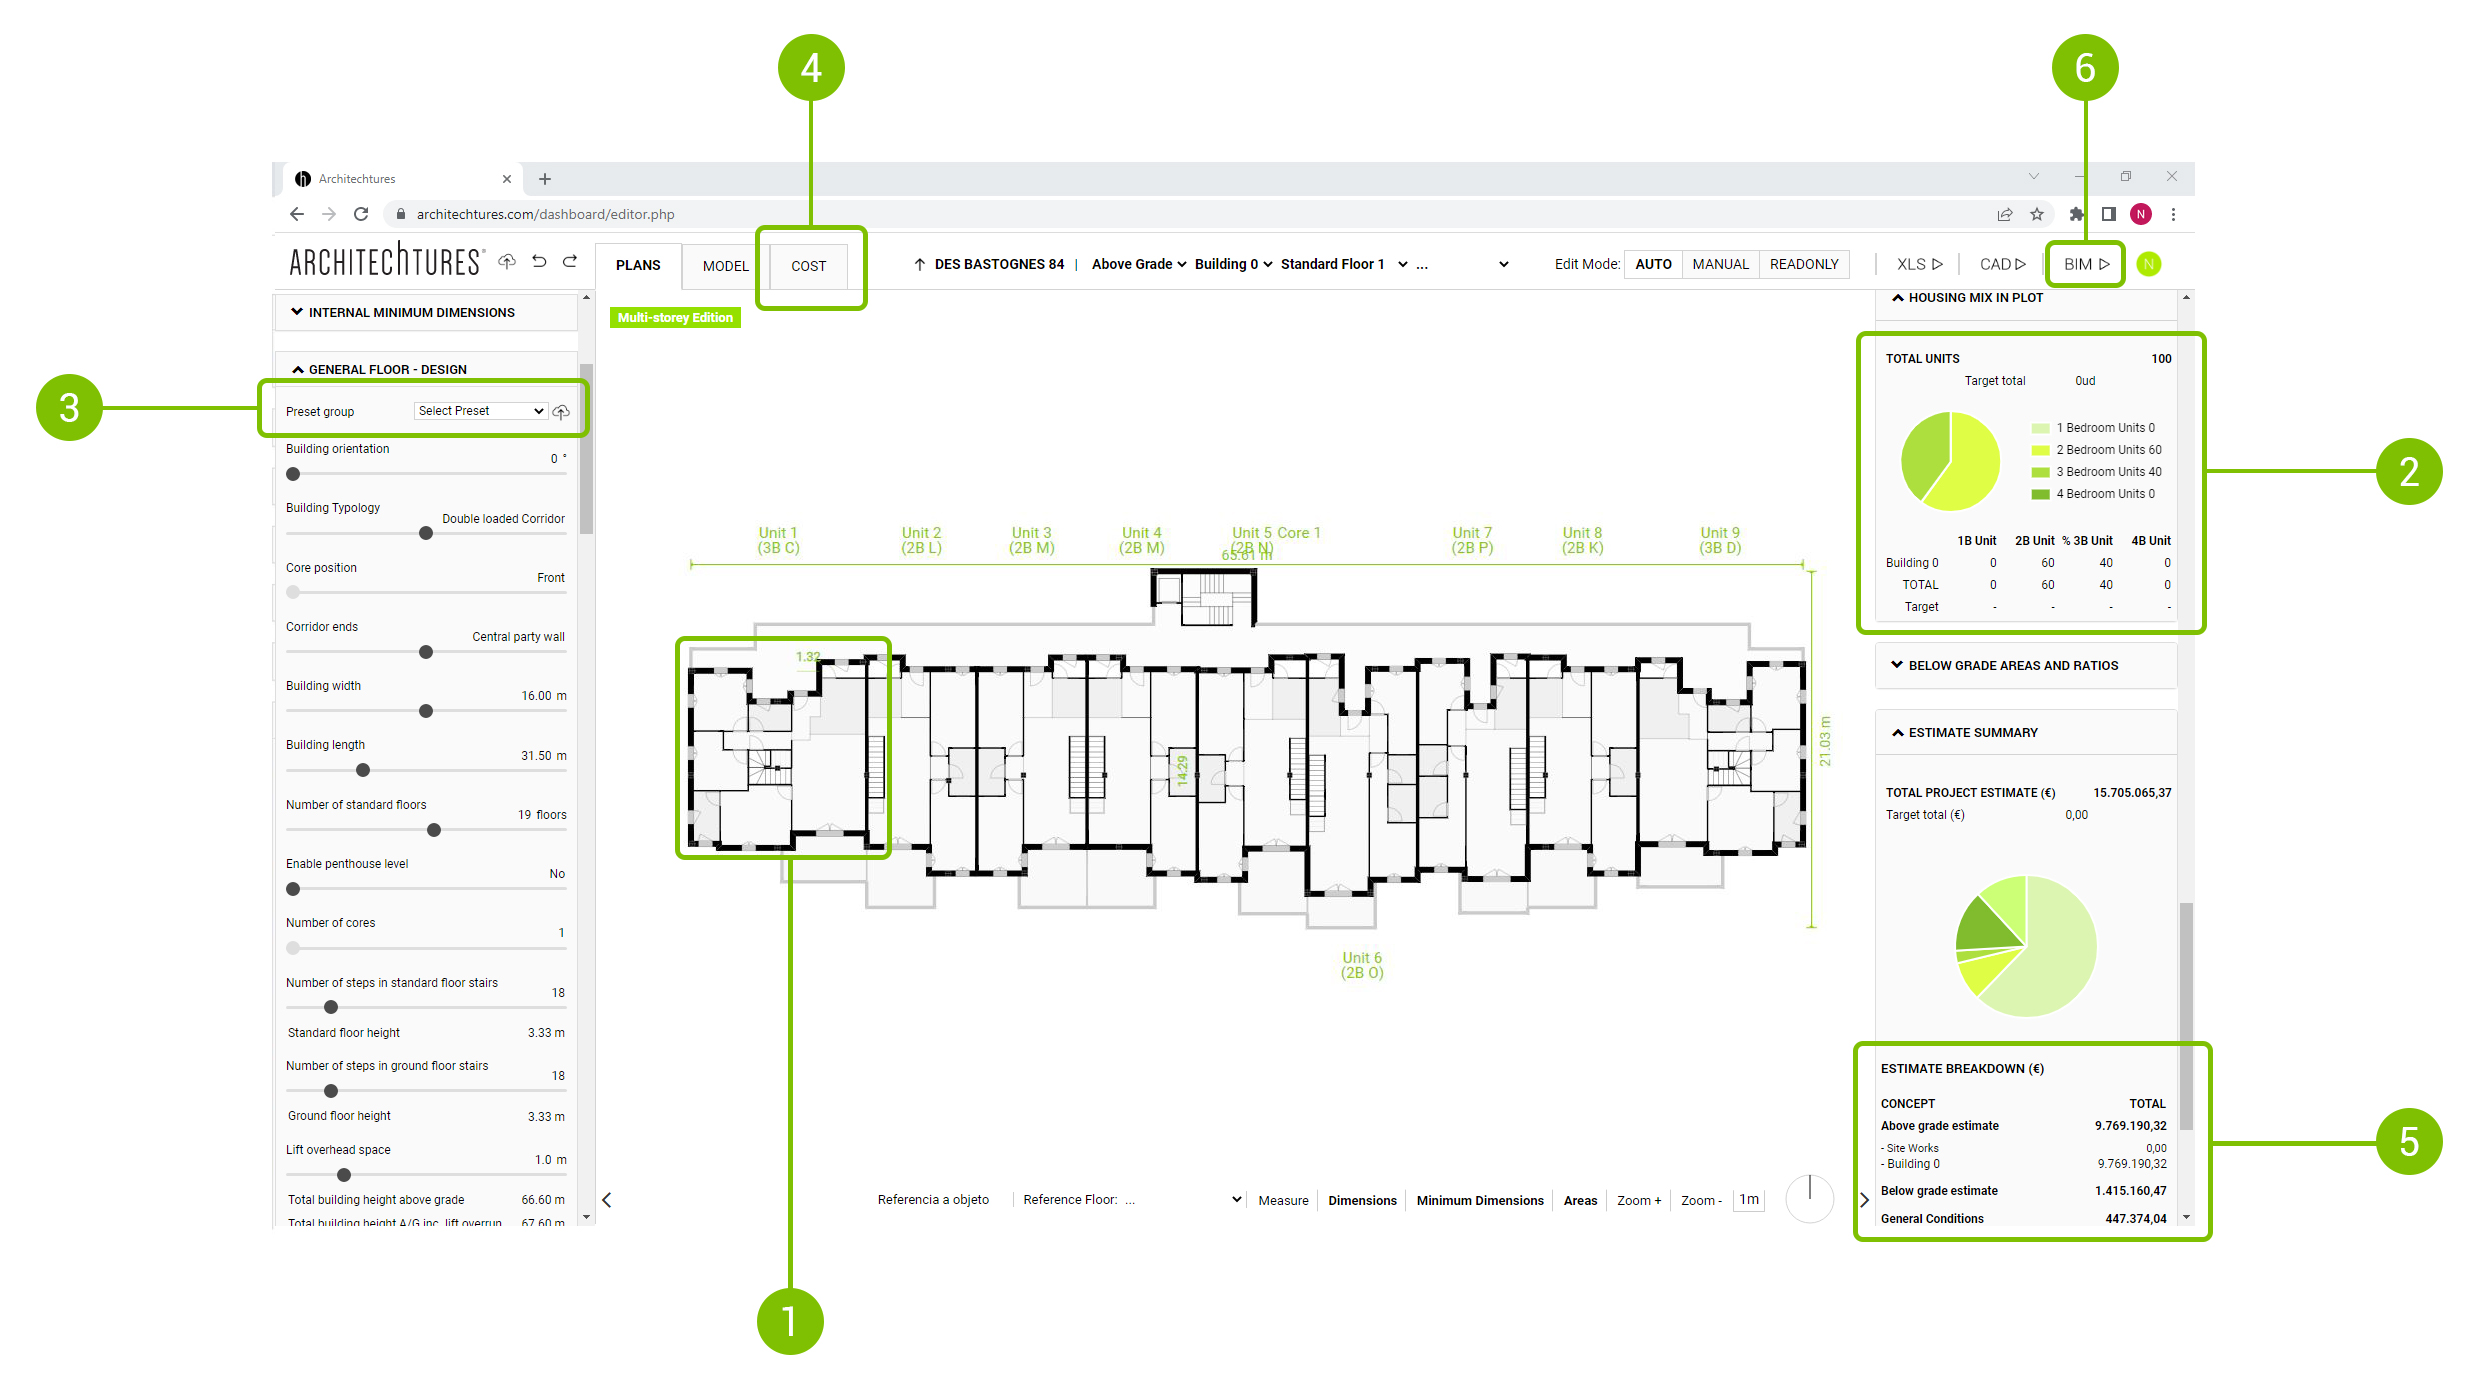Open the Select Preset dropdown
Screen dimensions: 2484x1388
tap(480, 411)
